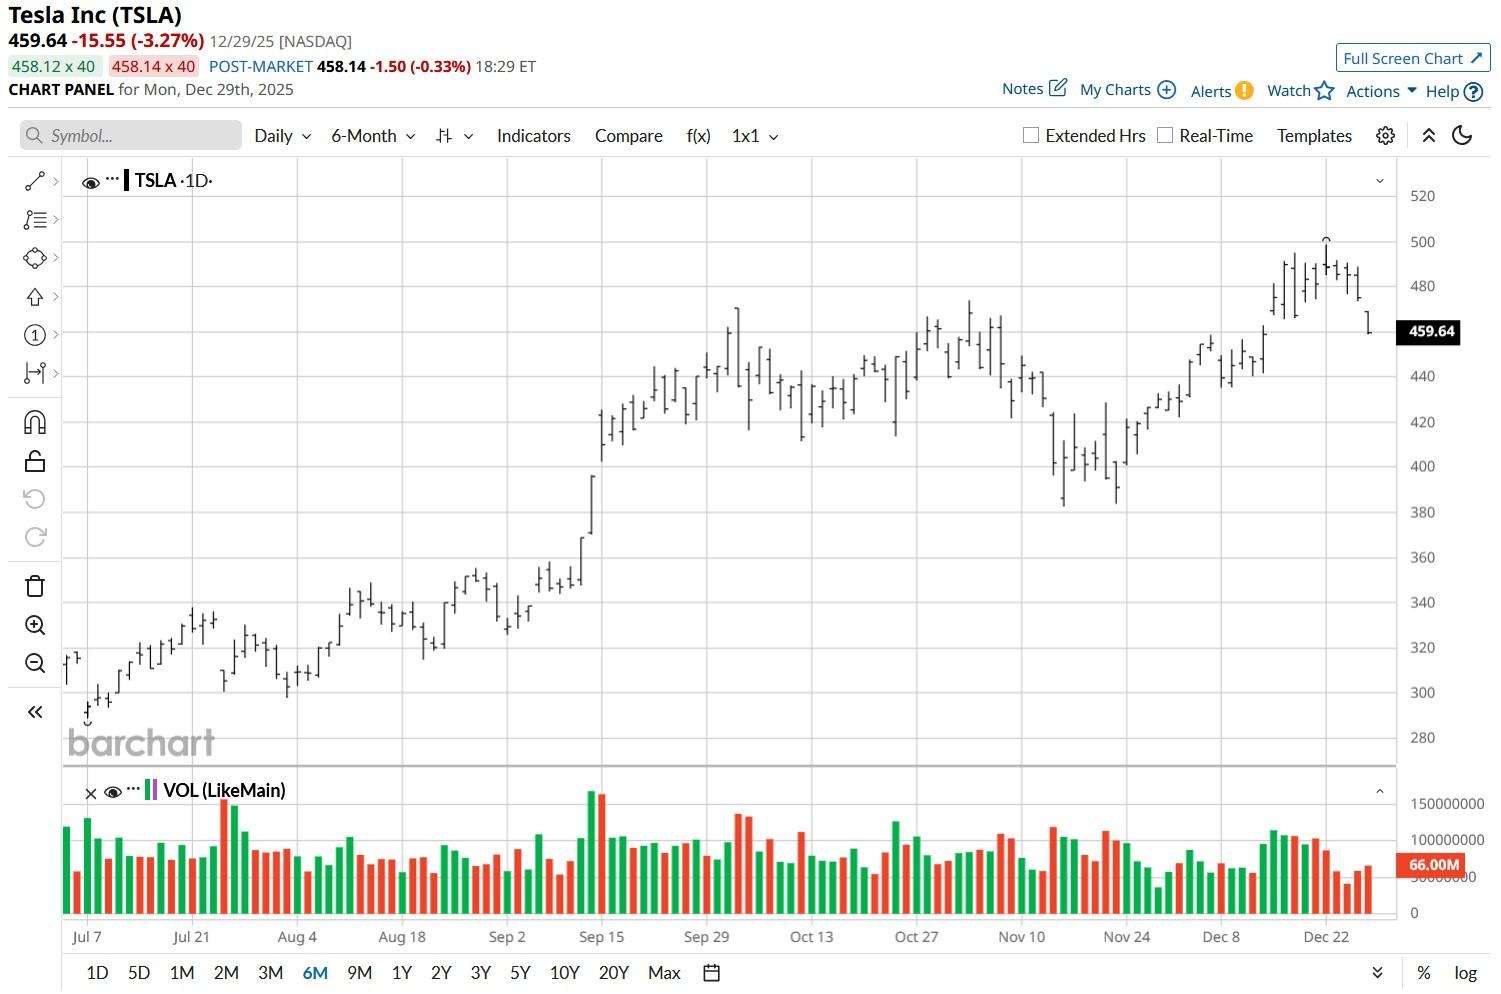This screenshot has height=994, width=1501.
Task: Choose the shapes drawing tool
Action: (x=35, y=258)
